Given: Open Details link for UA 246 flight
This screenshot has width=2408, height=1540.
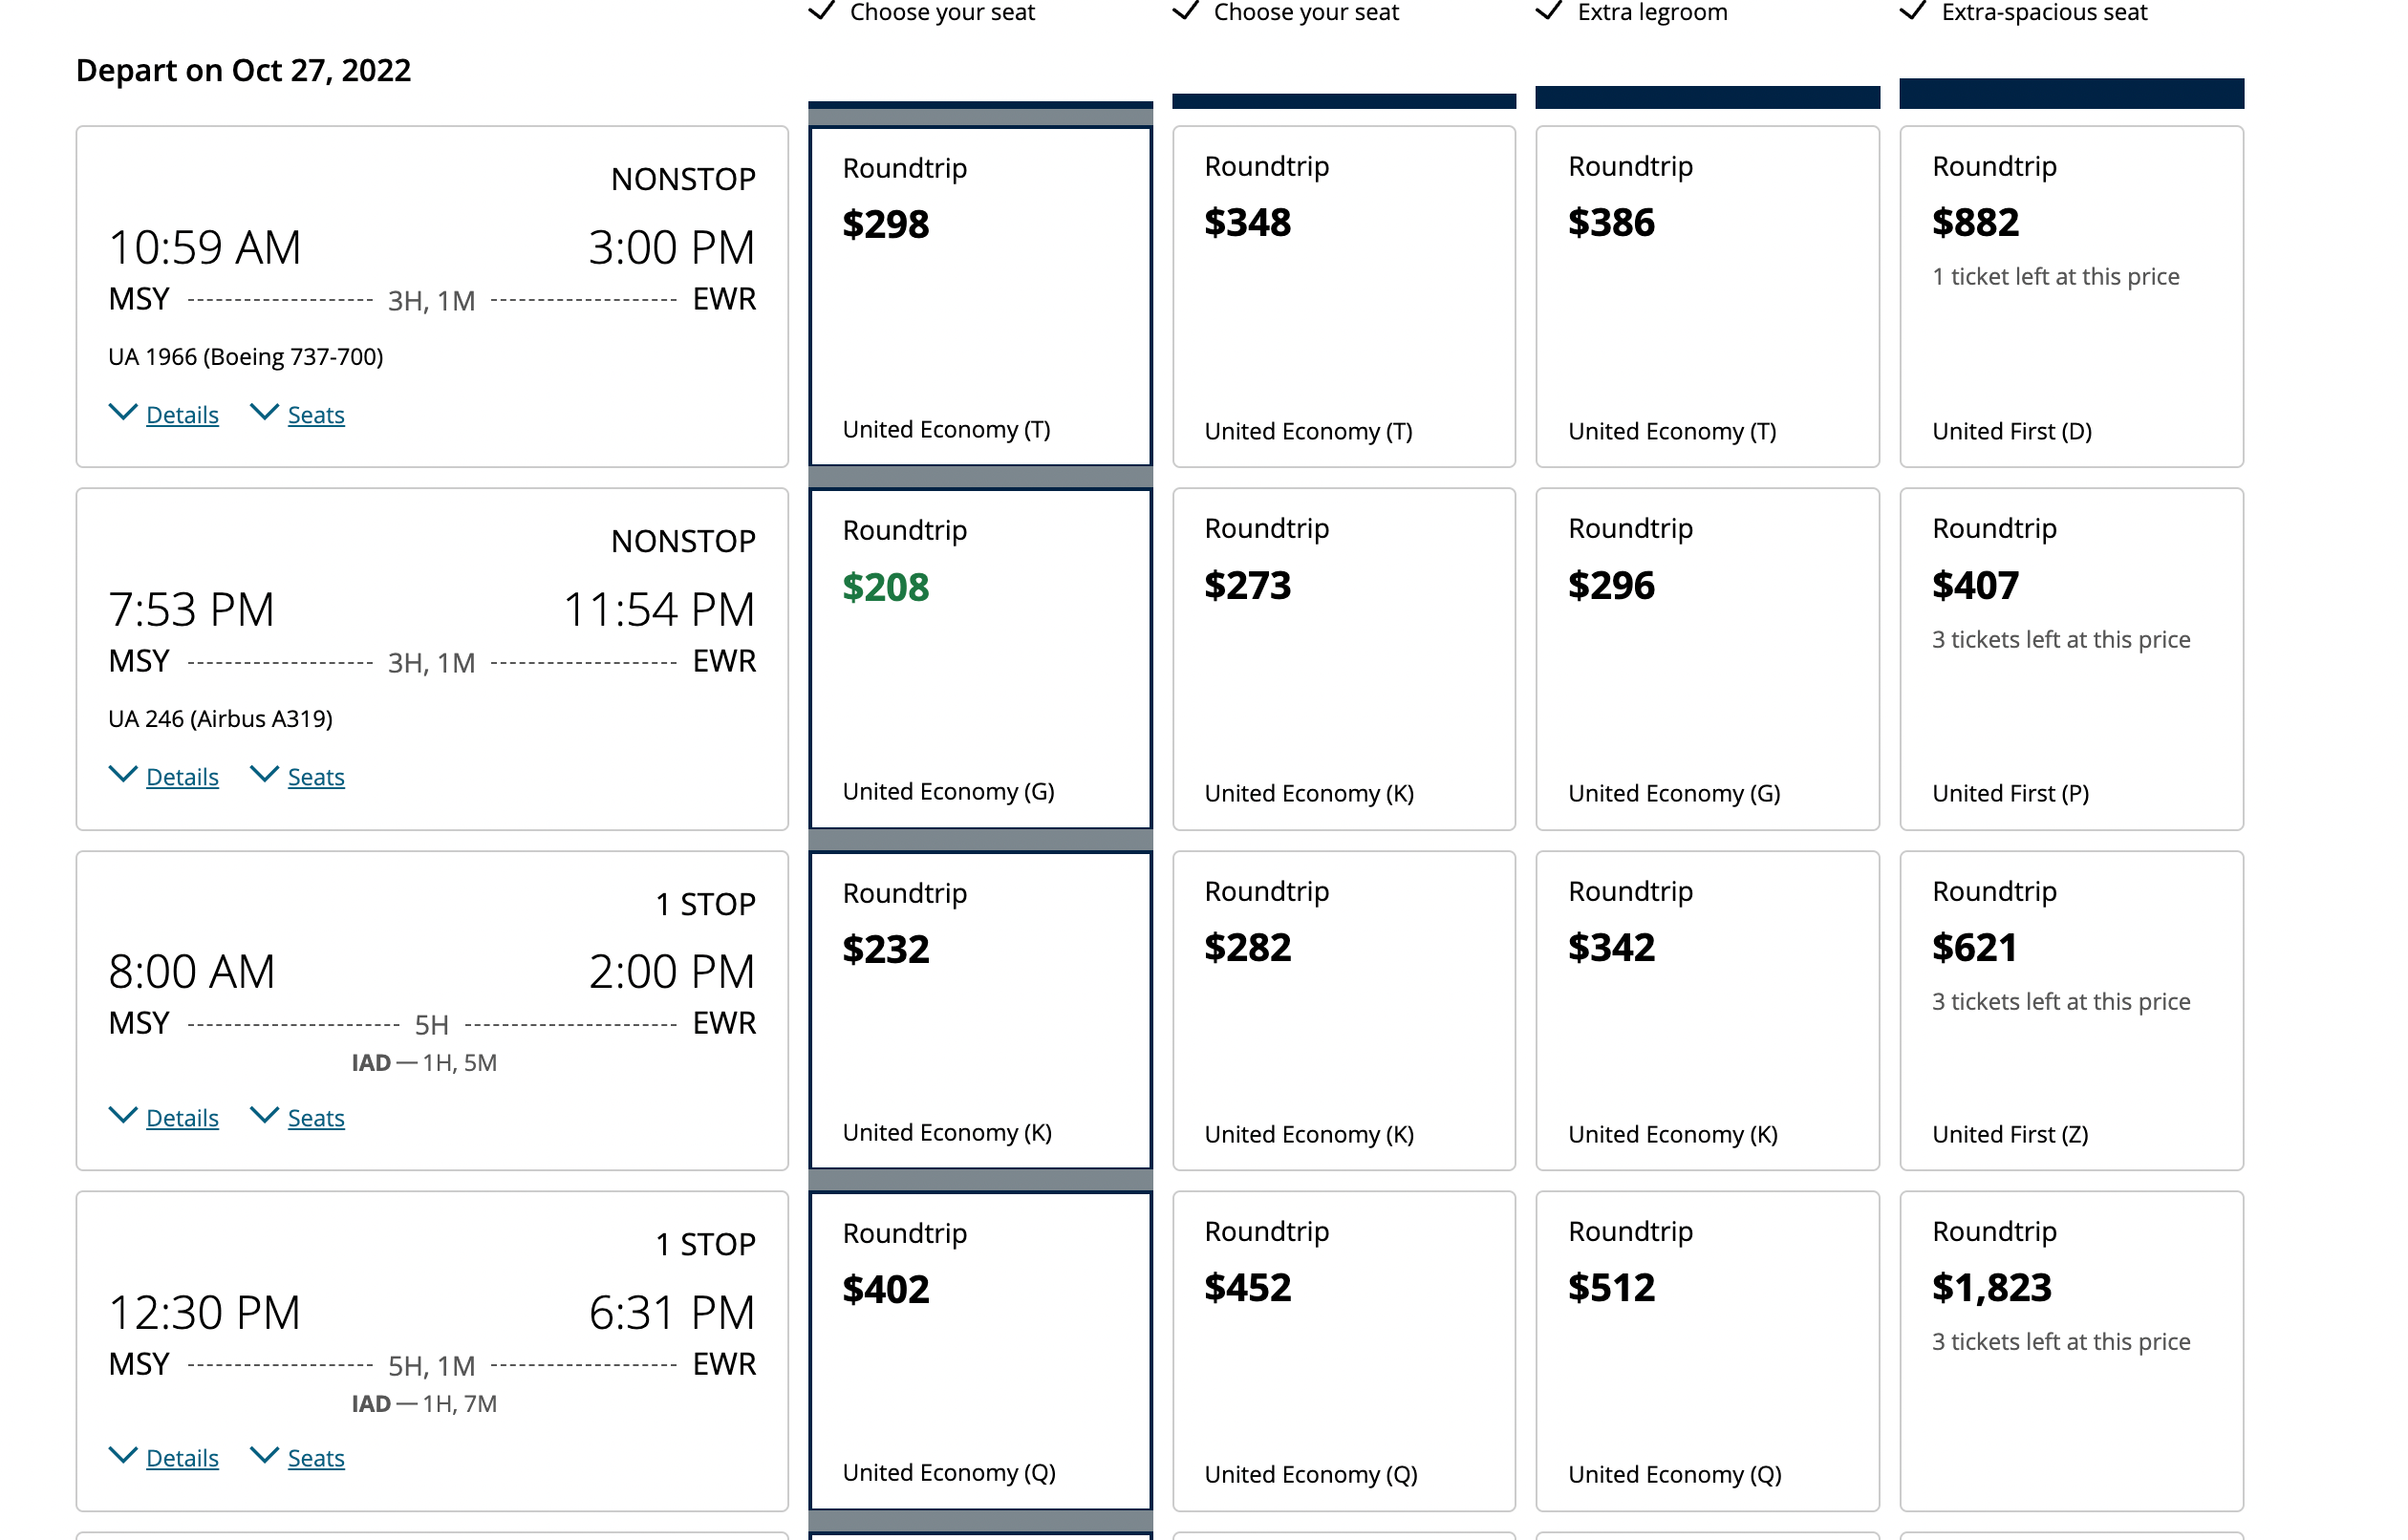Looking at the screenshot, I should click(182, 777).
